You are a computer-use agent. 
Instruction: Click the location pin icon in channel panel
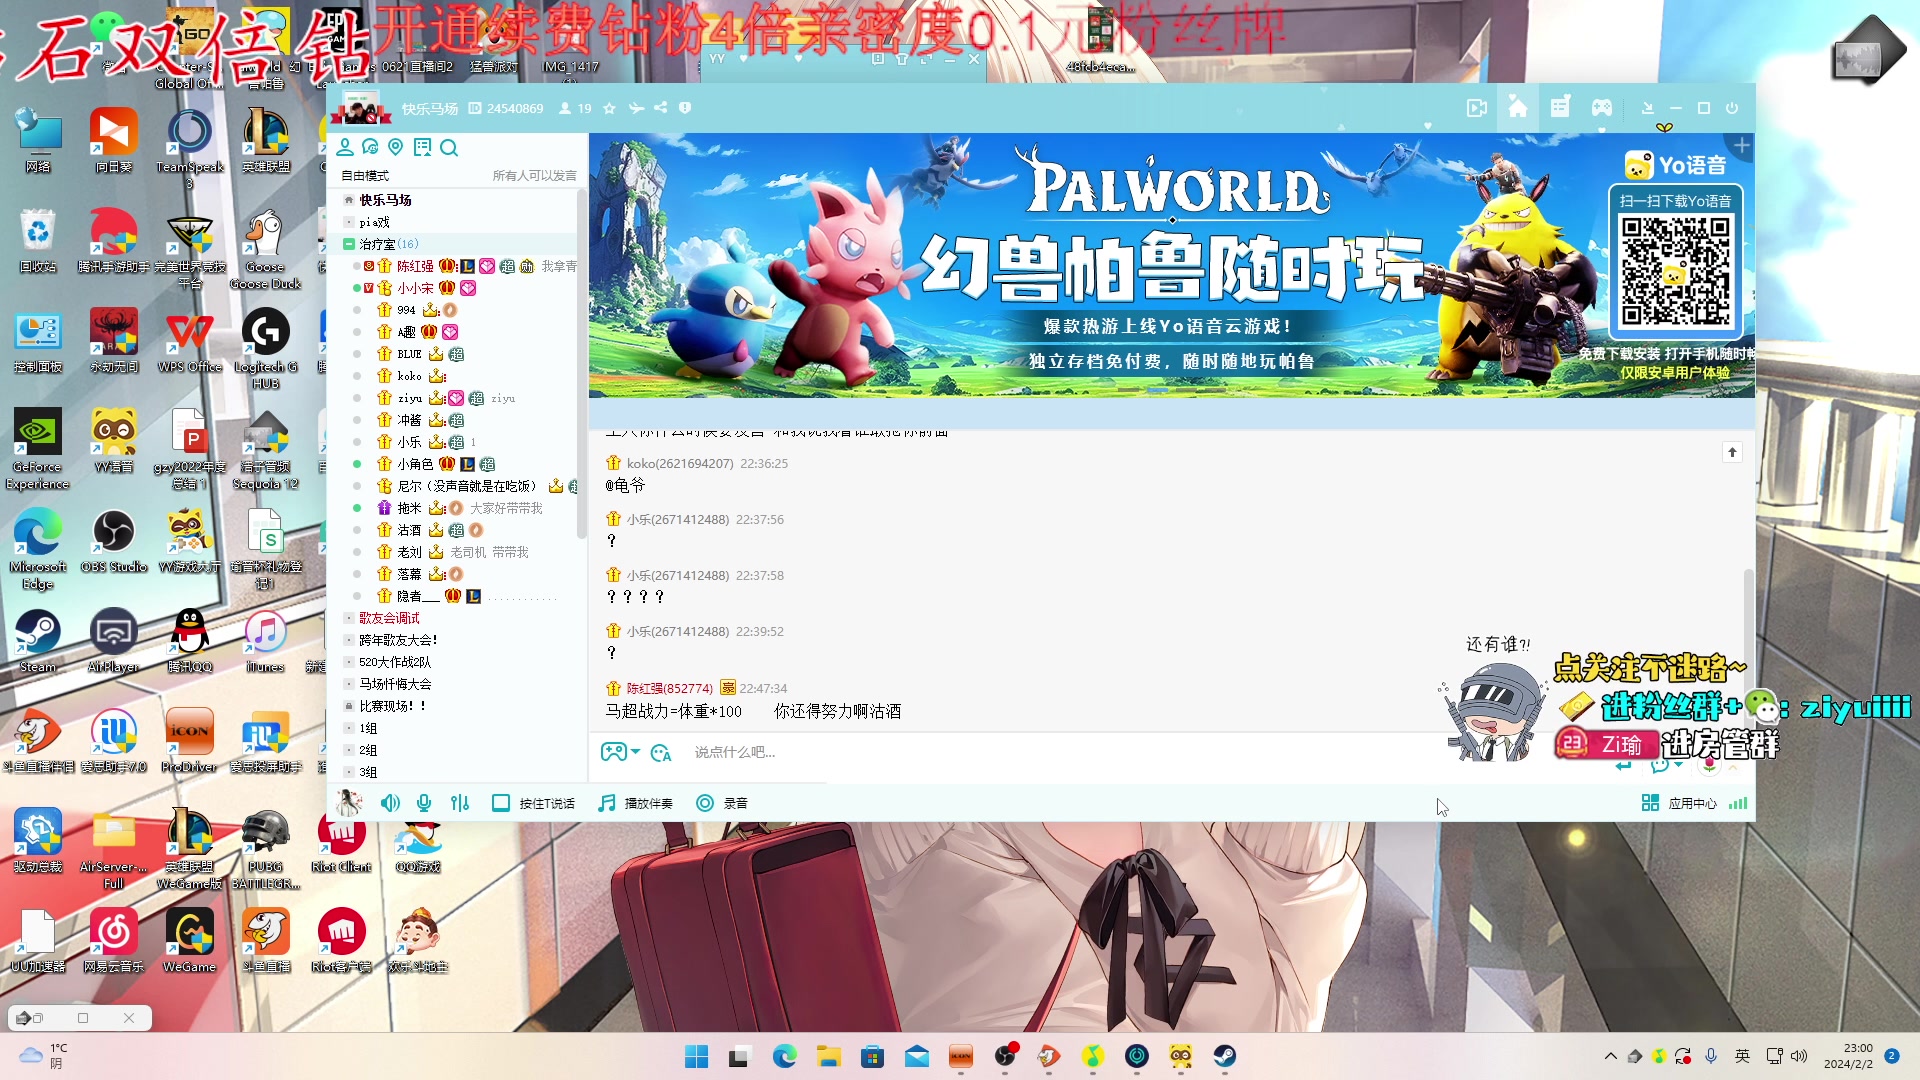click(396, 148)
